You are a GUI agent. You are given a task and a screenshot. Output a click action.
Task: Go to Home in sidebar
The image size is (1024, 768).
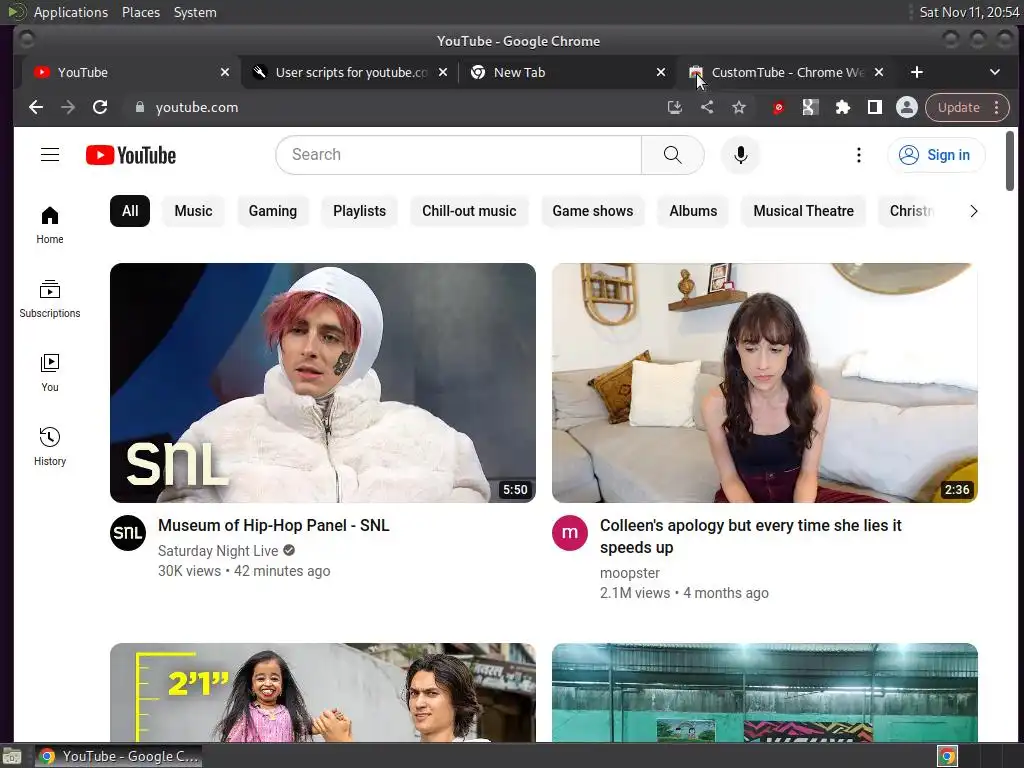pos(50,225)
